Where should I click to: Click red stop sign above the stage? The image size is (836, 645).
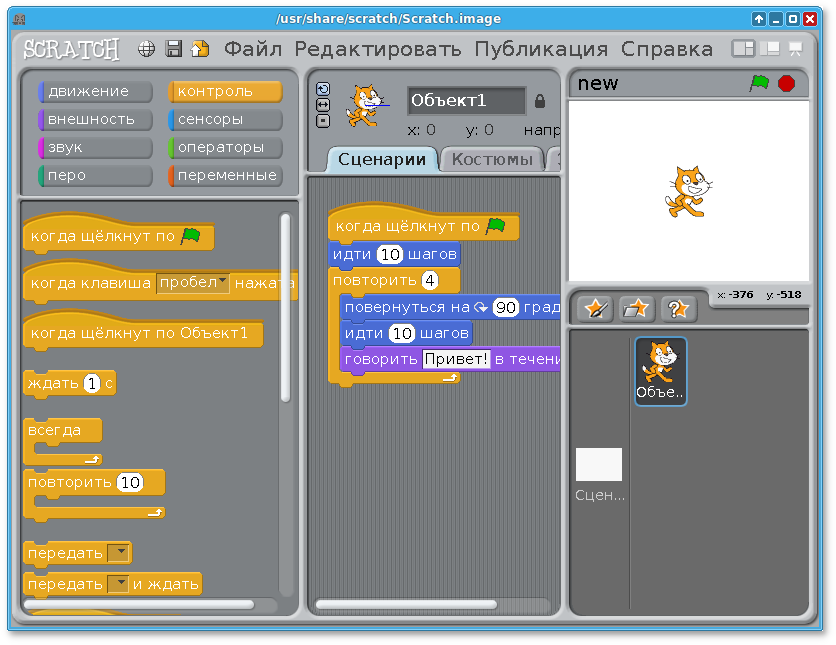click(x=786, y=83)
